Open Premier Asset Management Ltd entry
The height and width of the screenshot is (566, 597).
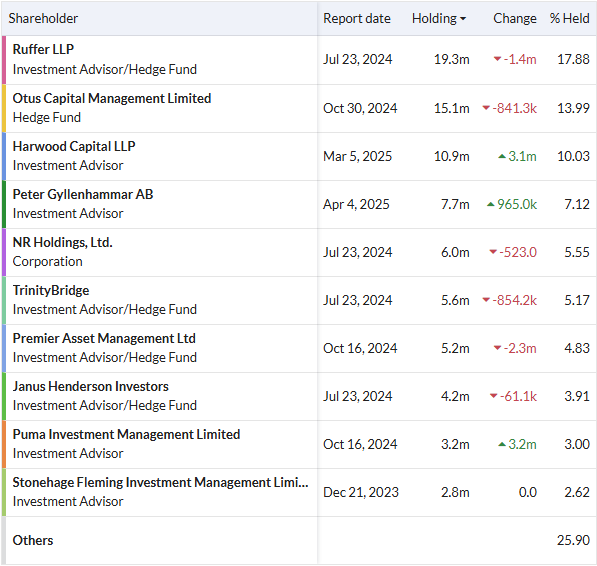pyautogui.click(x=104, y=338)
